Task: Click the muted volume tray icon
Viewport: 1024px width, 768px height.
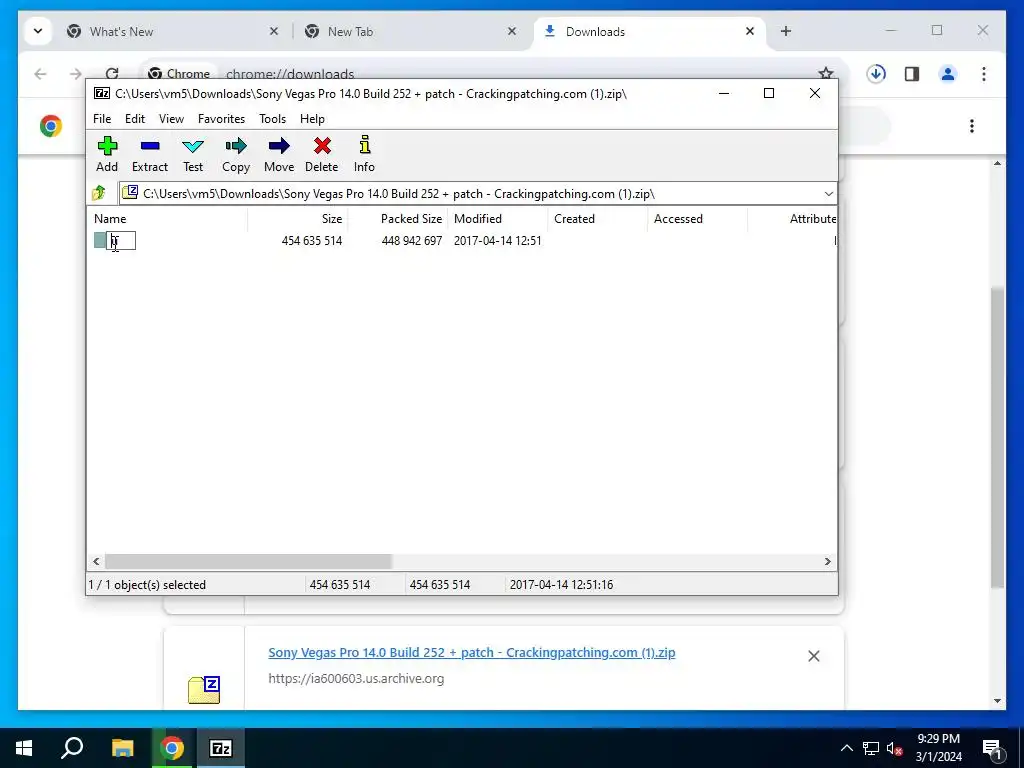Action: pyautogui.click(x=895, y=748)
